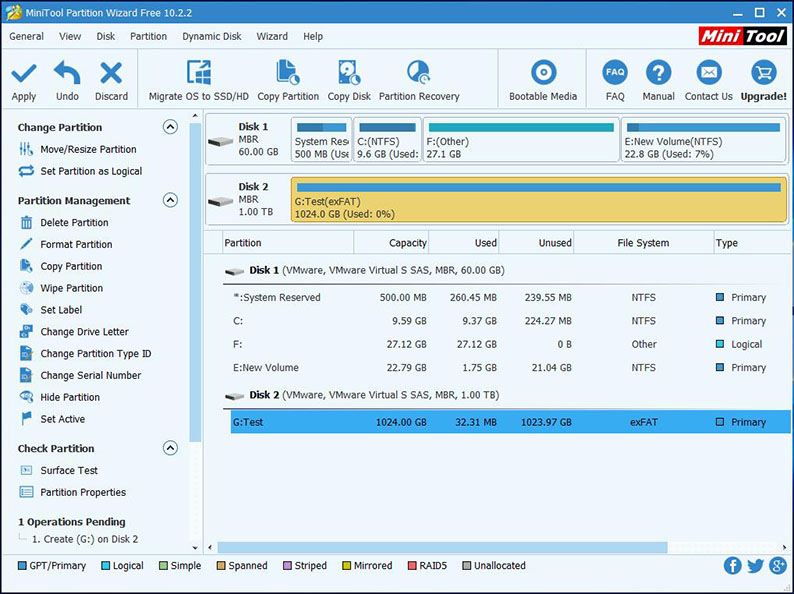
Task: Select G:Test(exFAT) block on Disk 2
Action: [539, 200]
